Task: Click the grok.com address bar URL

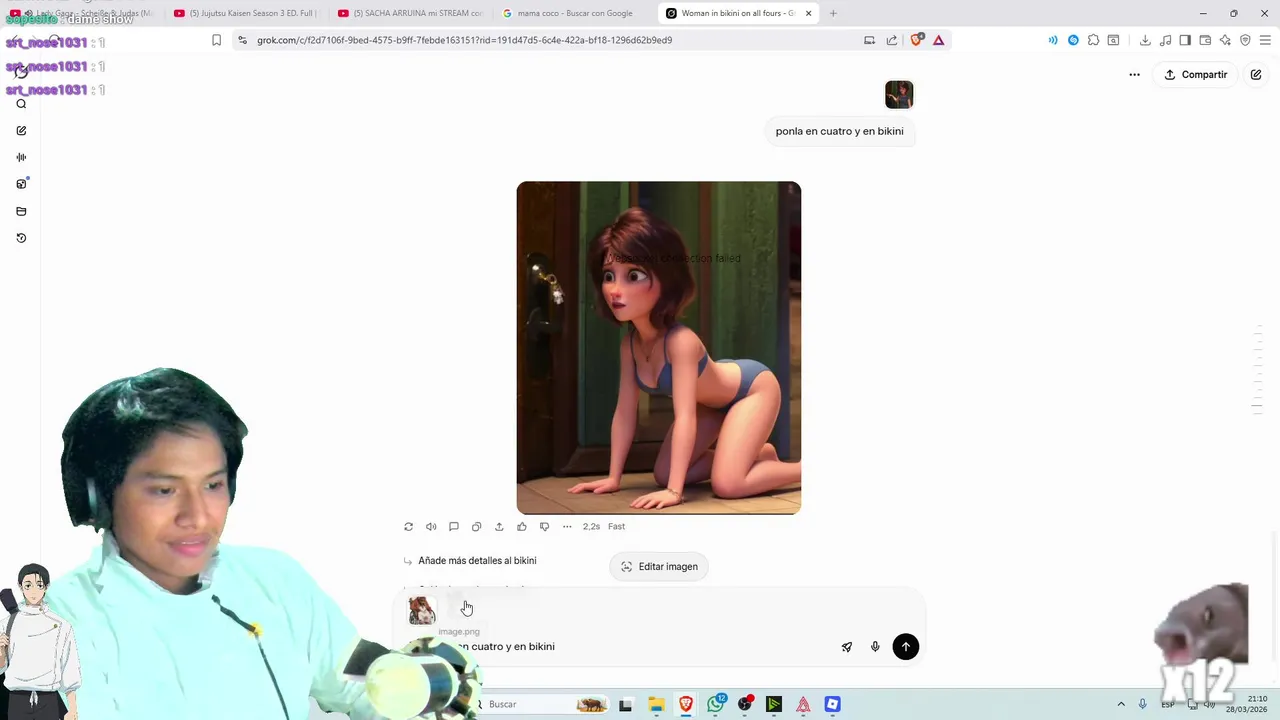Action: coord(465,40)
